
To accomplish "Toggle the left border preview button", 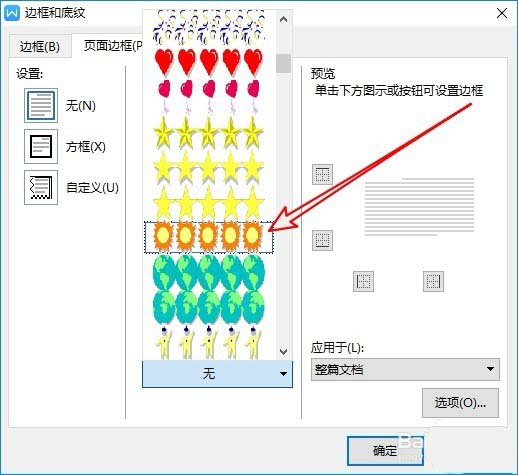I will (x=363, y=281).
